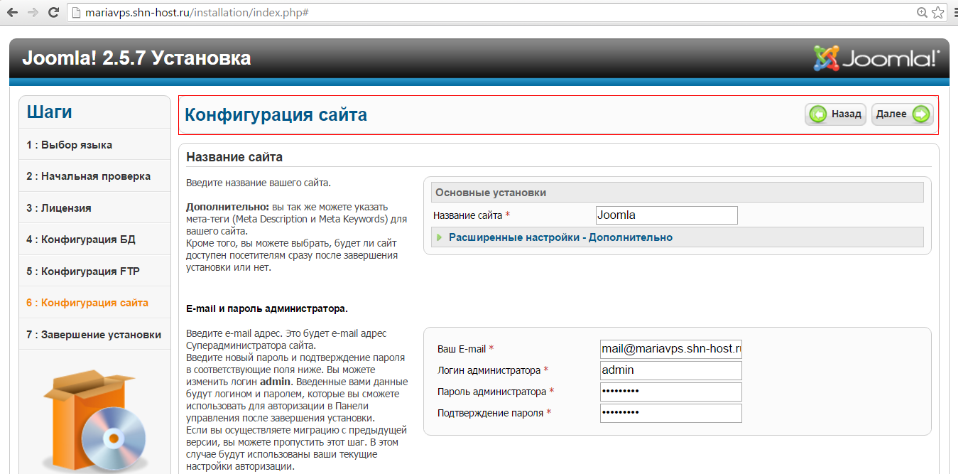
Task: Click the browser back arrow
Action: pos(13,12)
